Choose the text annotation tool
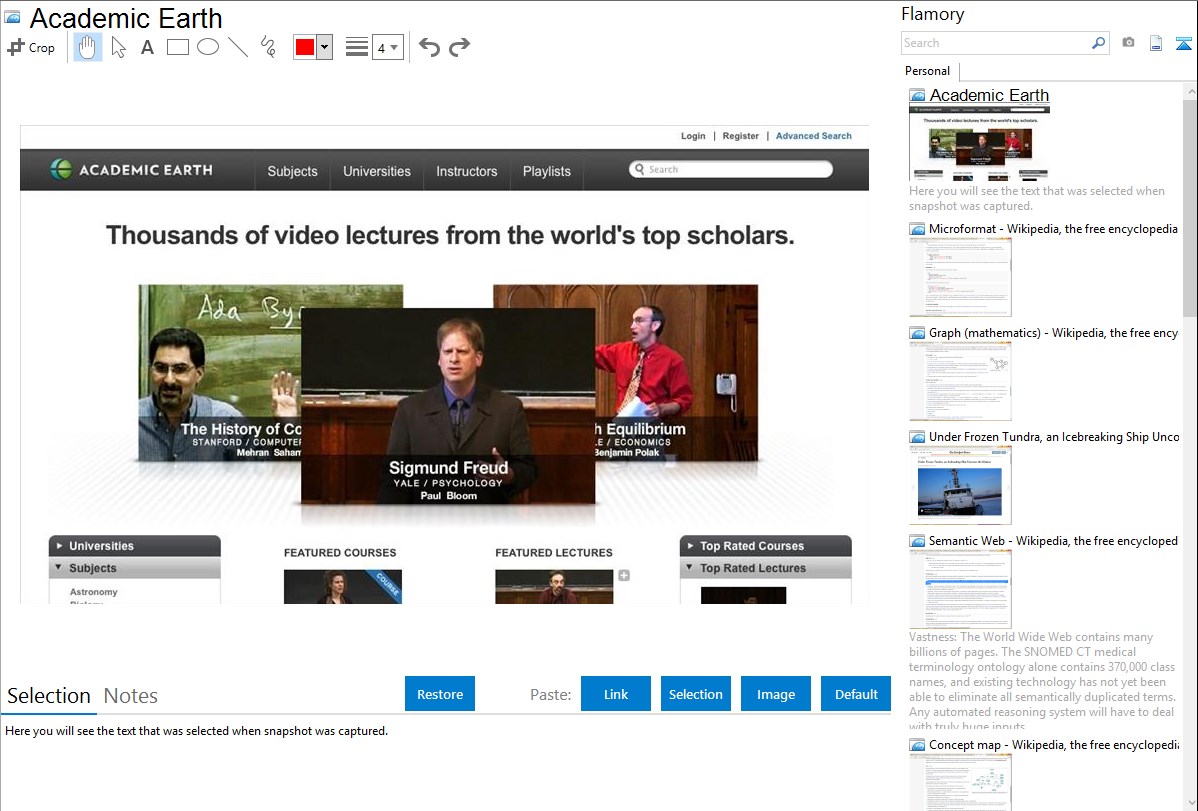The height and width of the screenshot is (811, 1198). pyautogui.click(x=147, y=47)
